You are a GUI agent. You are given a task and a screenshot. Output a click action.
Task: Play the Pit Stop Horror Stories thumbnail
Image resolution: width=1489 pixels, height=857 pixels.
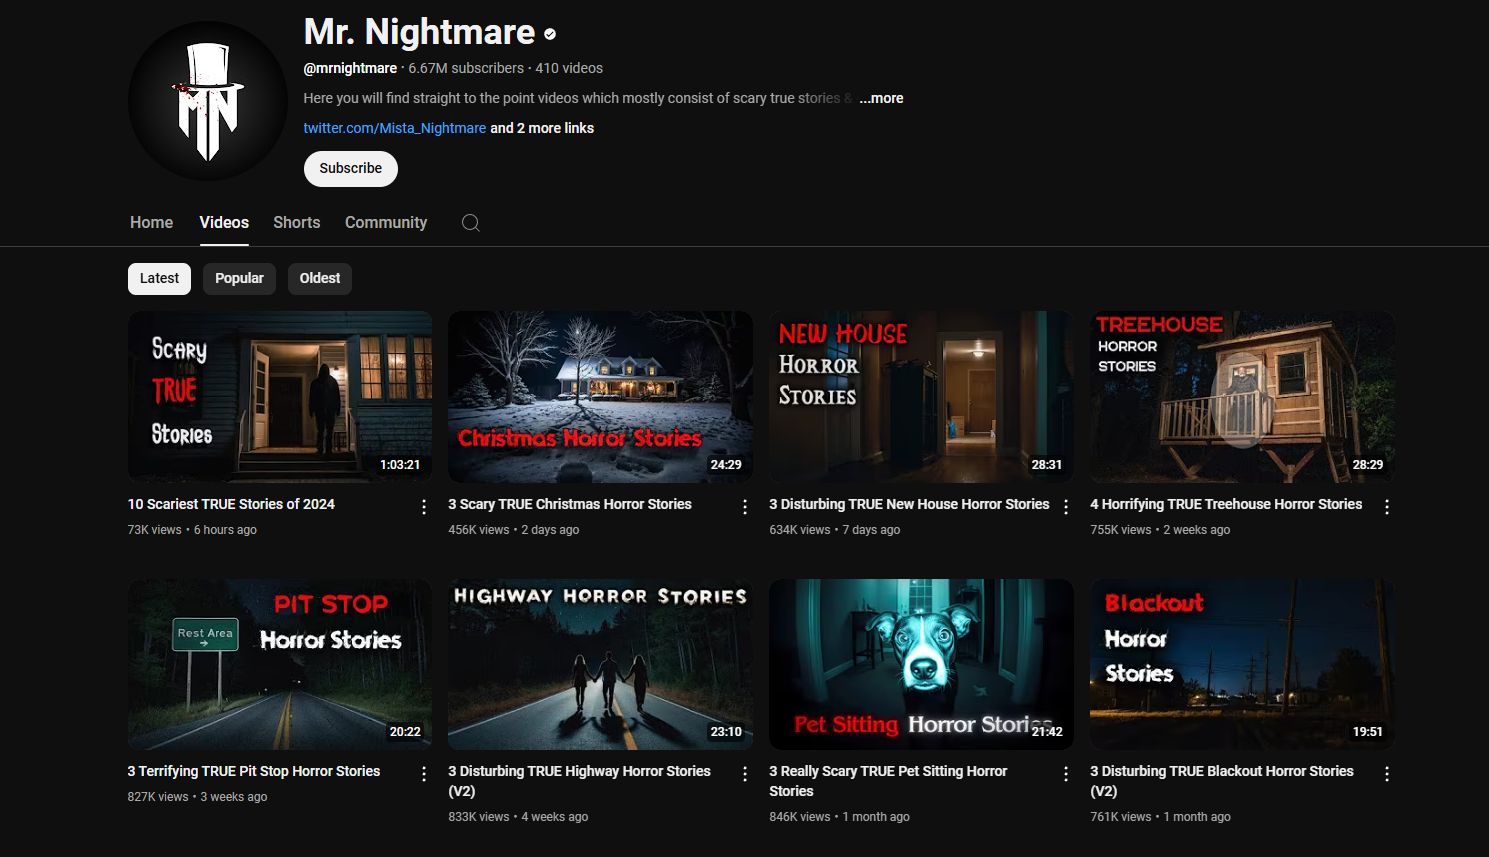(x=280, y=664)
